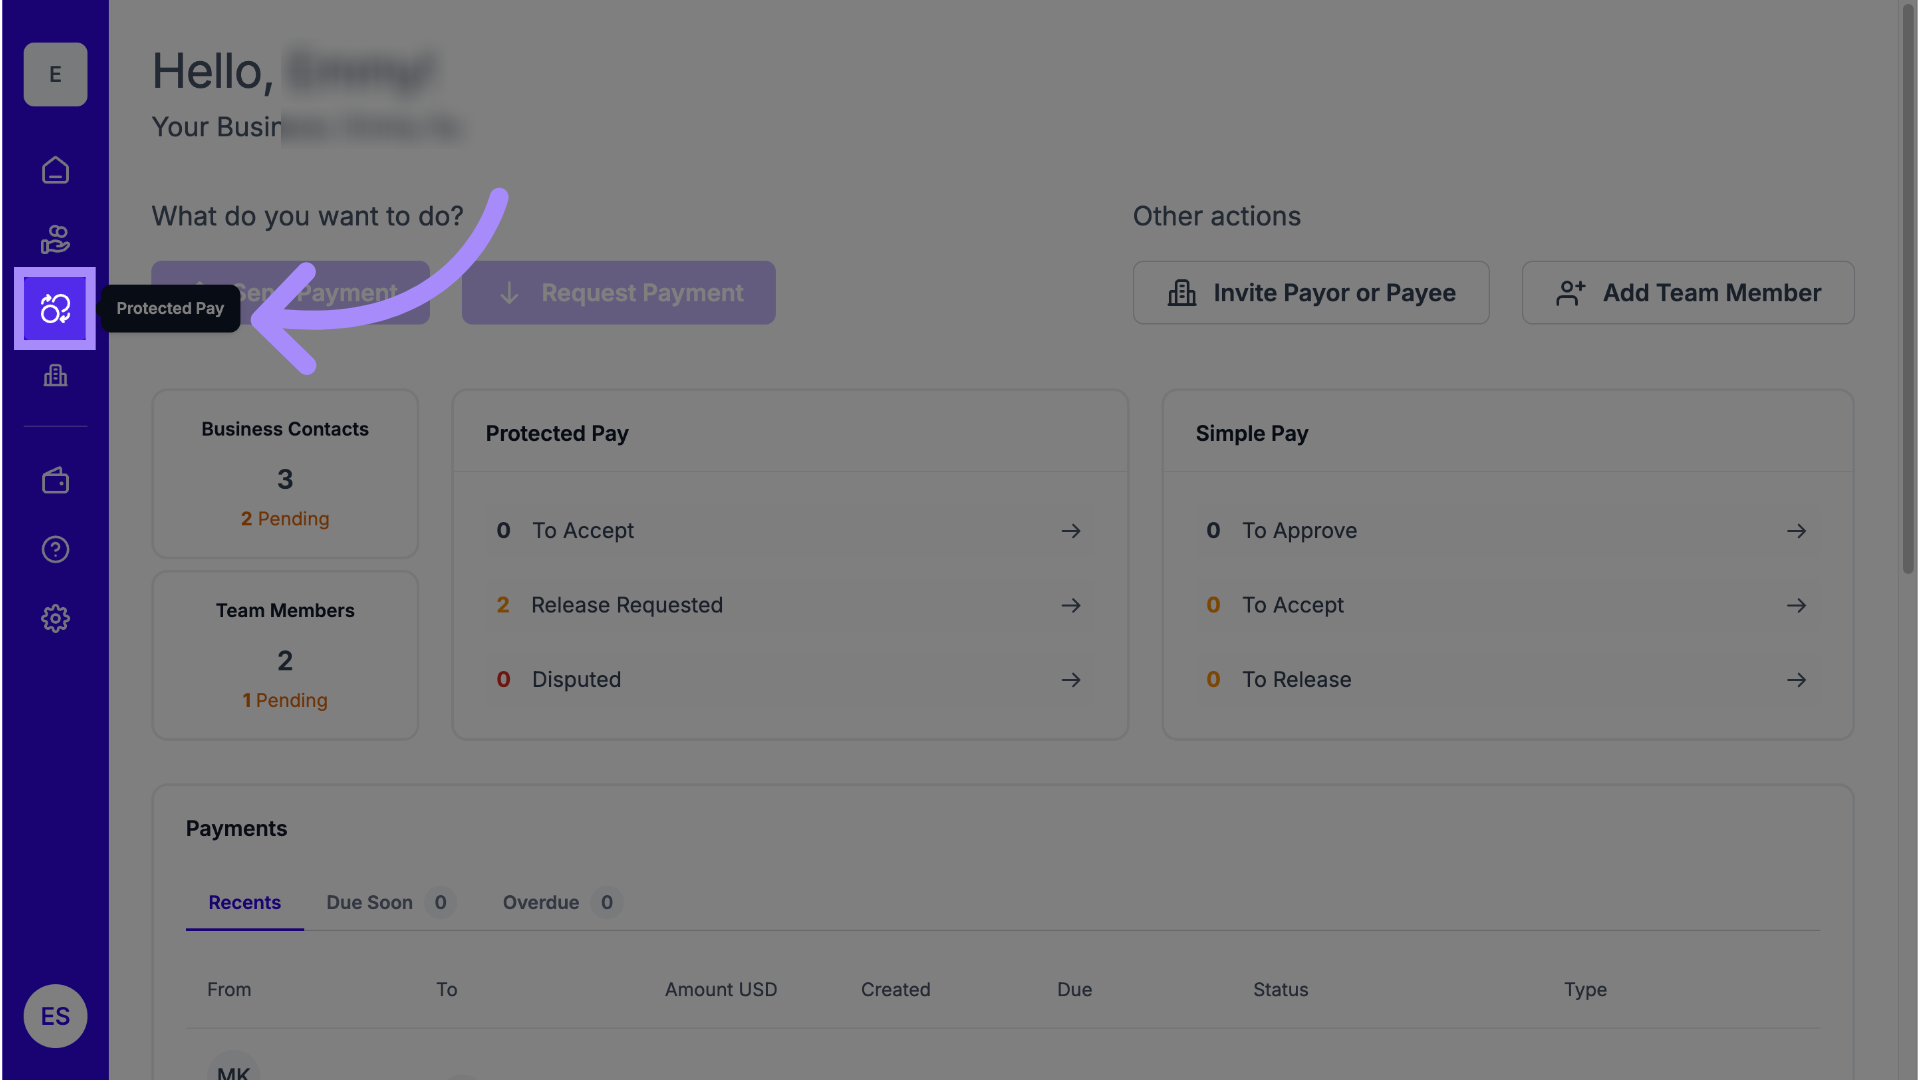
Task: Click the Request Payment button
Action: coord(618,293)
